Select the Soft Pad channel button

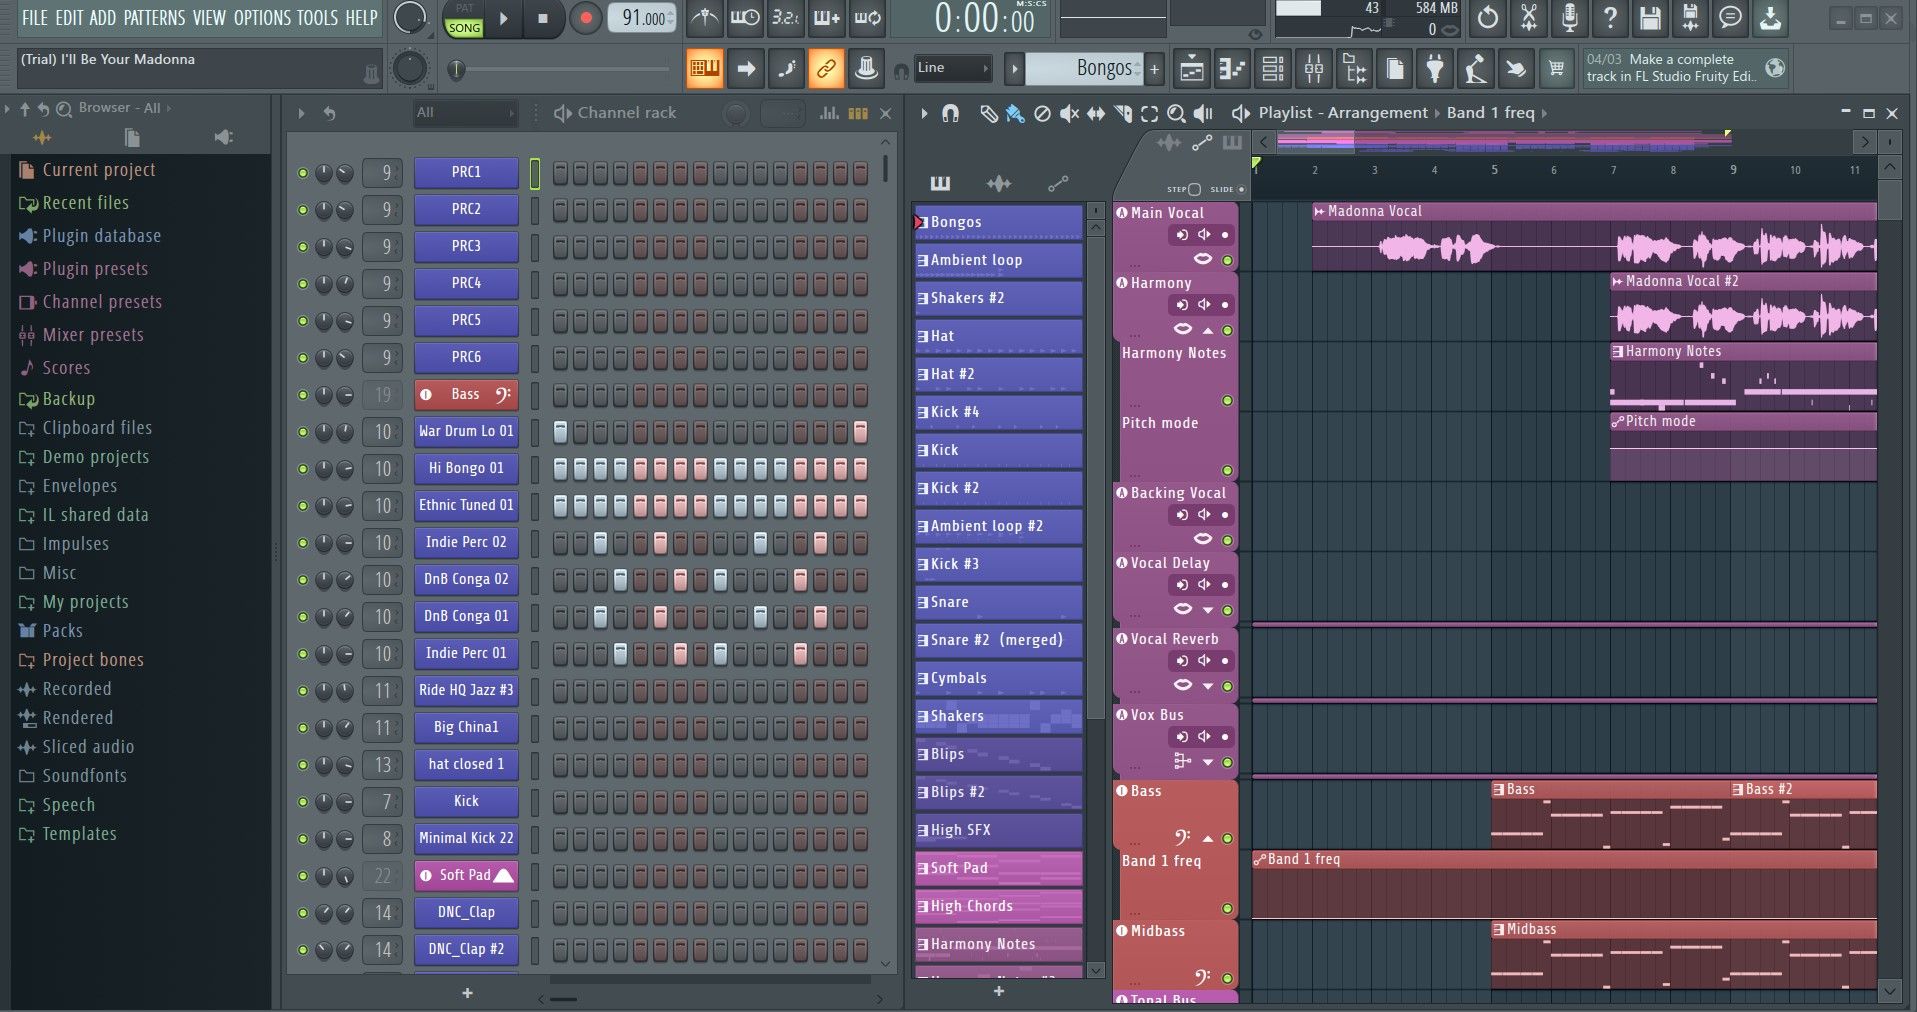pos(466,876)
